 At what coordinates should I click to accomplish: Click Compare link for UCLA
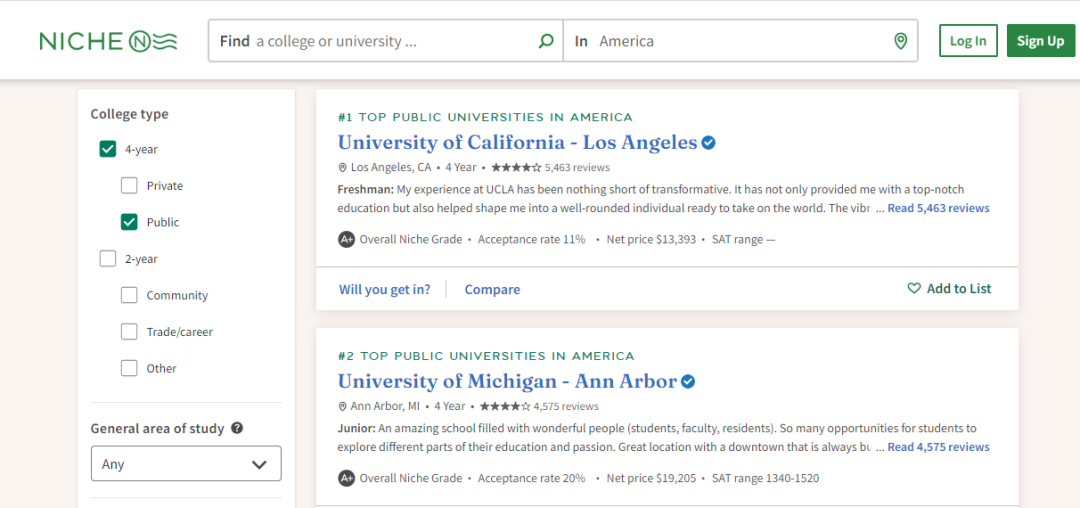point(492,289)
